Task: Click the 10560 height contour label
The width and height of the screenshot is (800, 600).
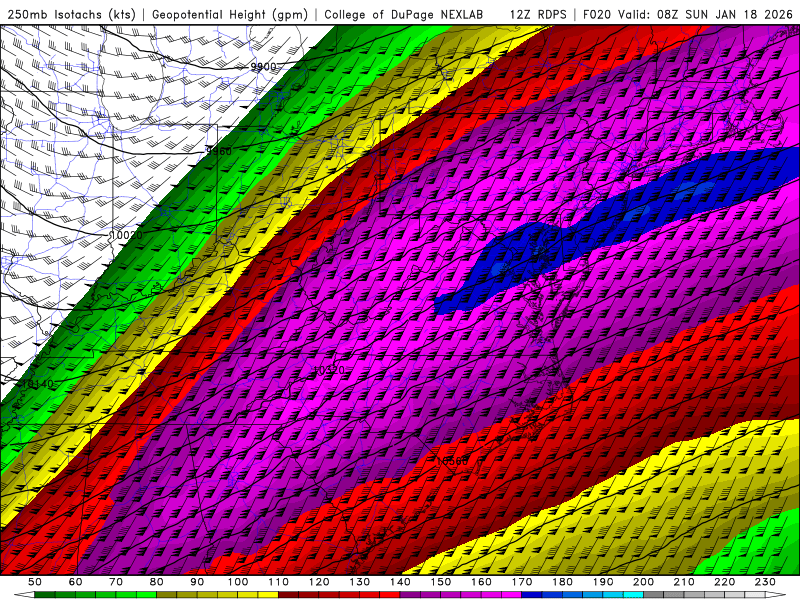Action: (452, 461)
